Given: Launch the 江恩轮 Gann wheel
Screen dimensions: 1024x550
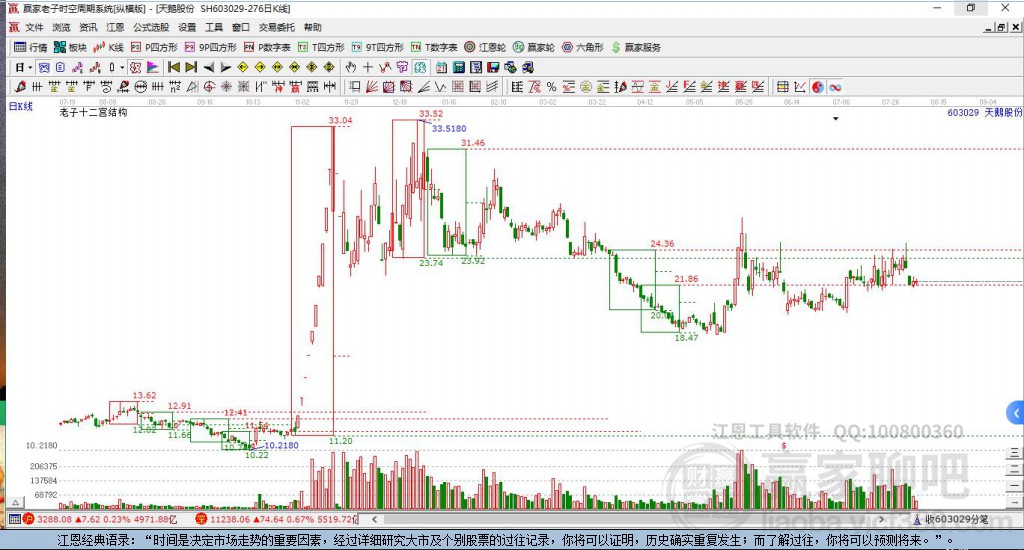Looking at the screenshot, I should tap(485, 47).
